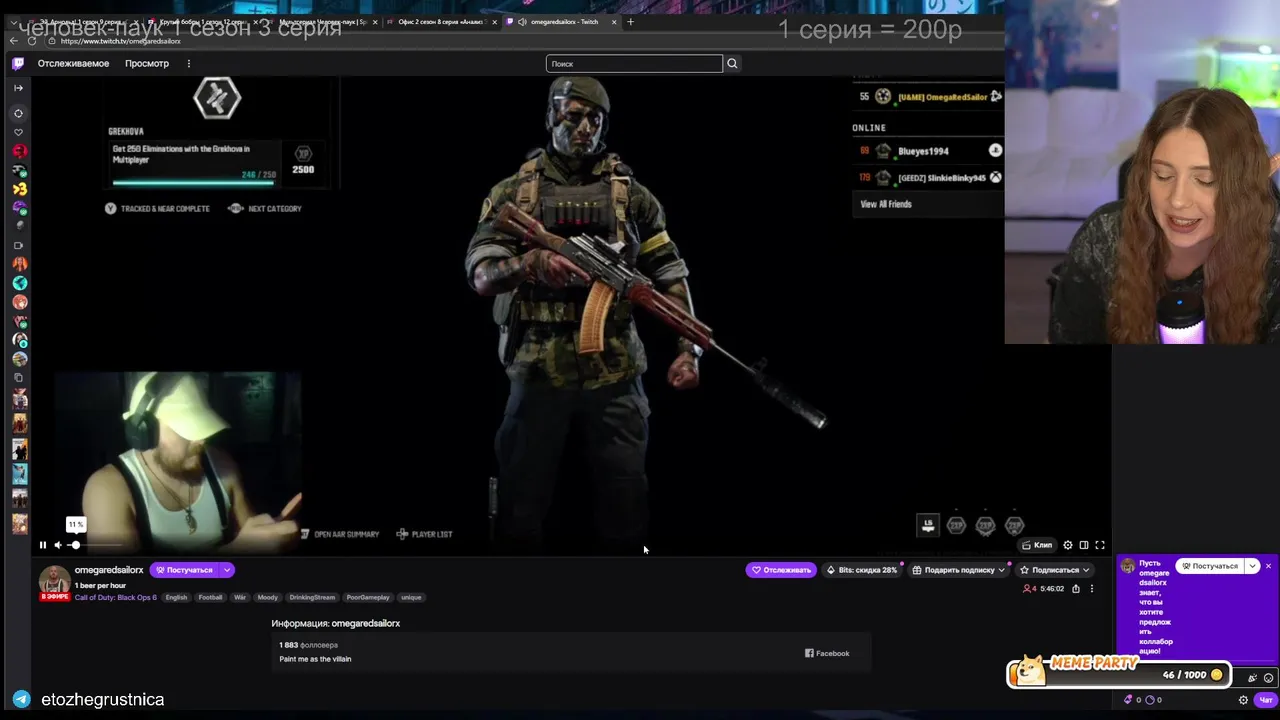Image resolution: width=1280 pixels, height=720 pixels.
Task: Open the red avatar channel in left sidebar
Action: tap(19, 151)
